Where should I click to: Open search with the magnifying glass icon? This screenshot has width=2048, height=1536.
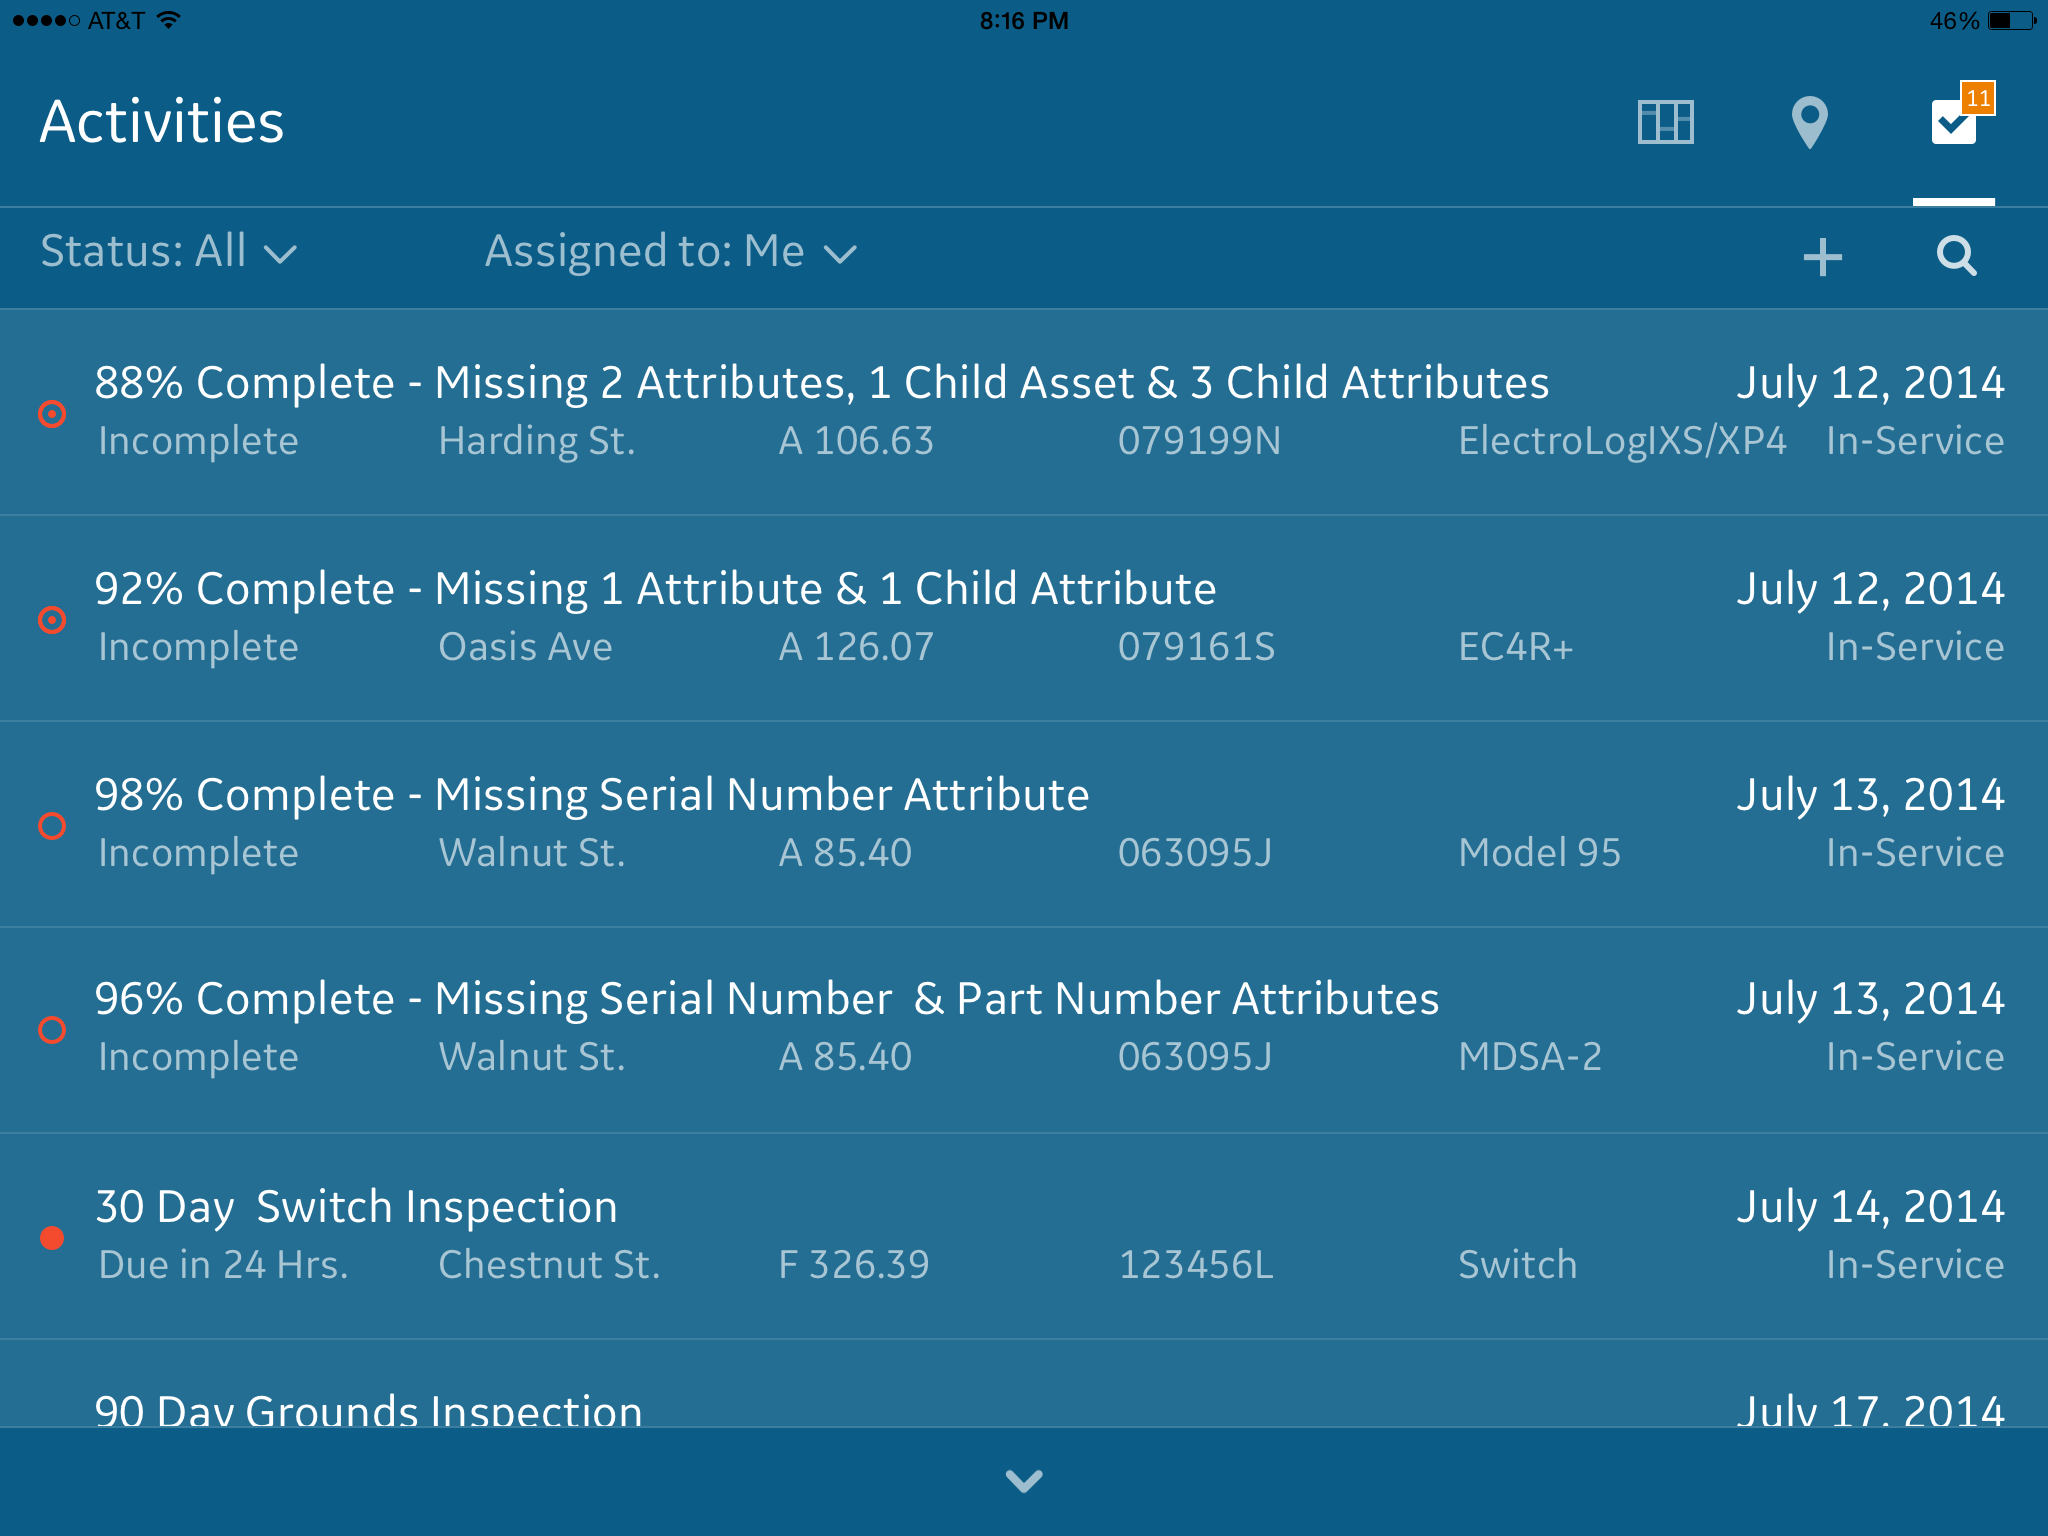click(1956, 256)
